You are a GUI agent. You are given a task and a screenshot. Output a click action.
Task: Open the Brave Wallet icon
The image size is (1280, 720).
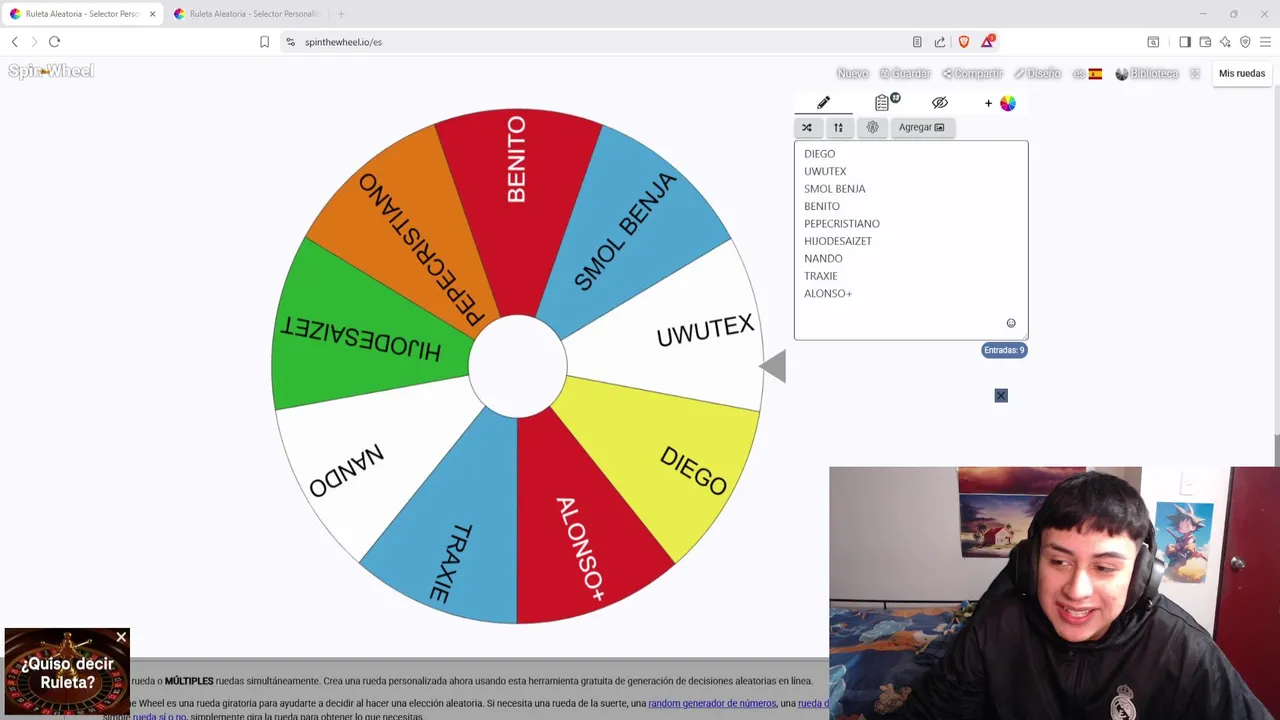(1205, 42)
